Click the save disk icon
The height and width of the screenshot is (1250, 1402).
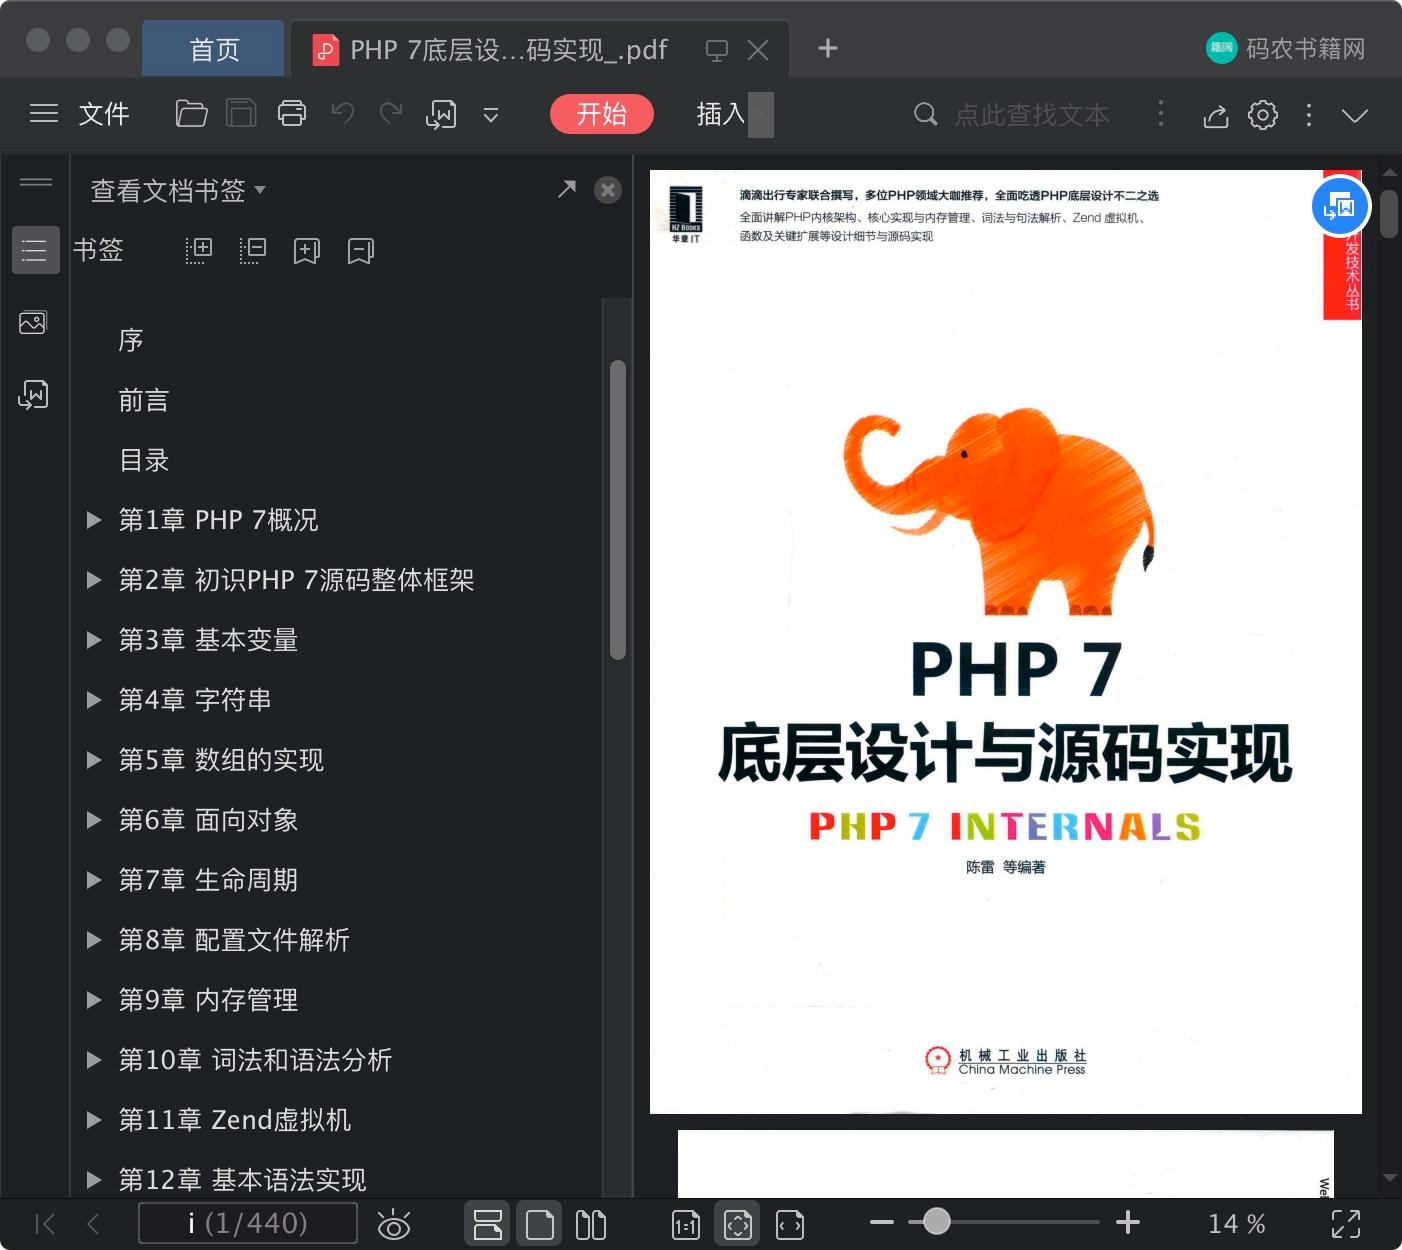(241, 114)
